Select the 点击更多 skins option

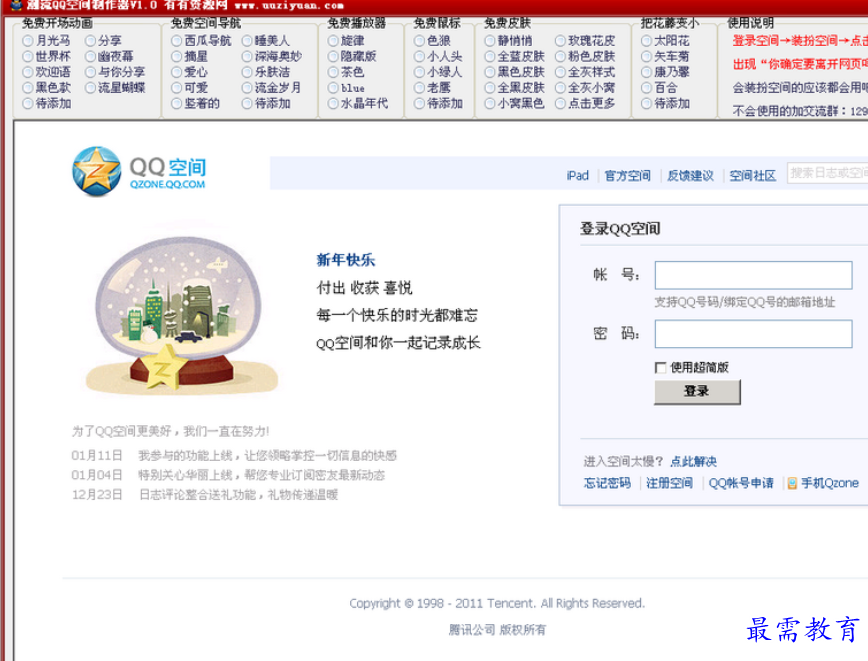tap(560, 104)
